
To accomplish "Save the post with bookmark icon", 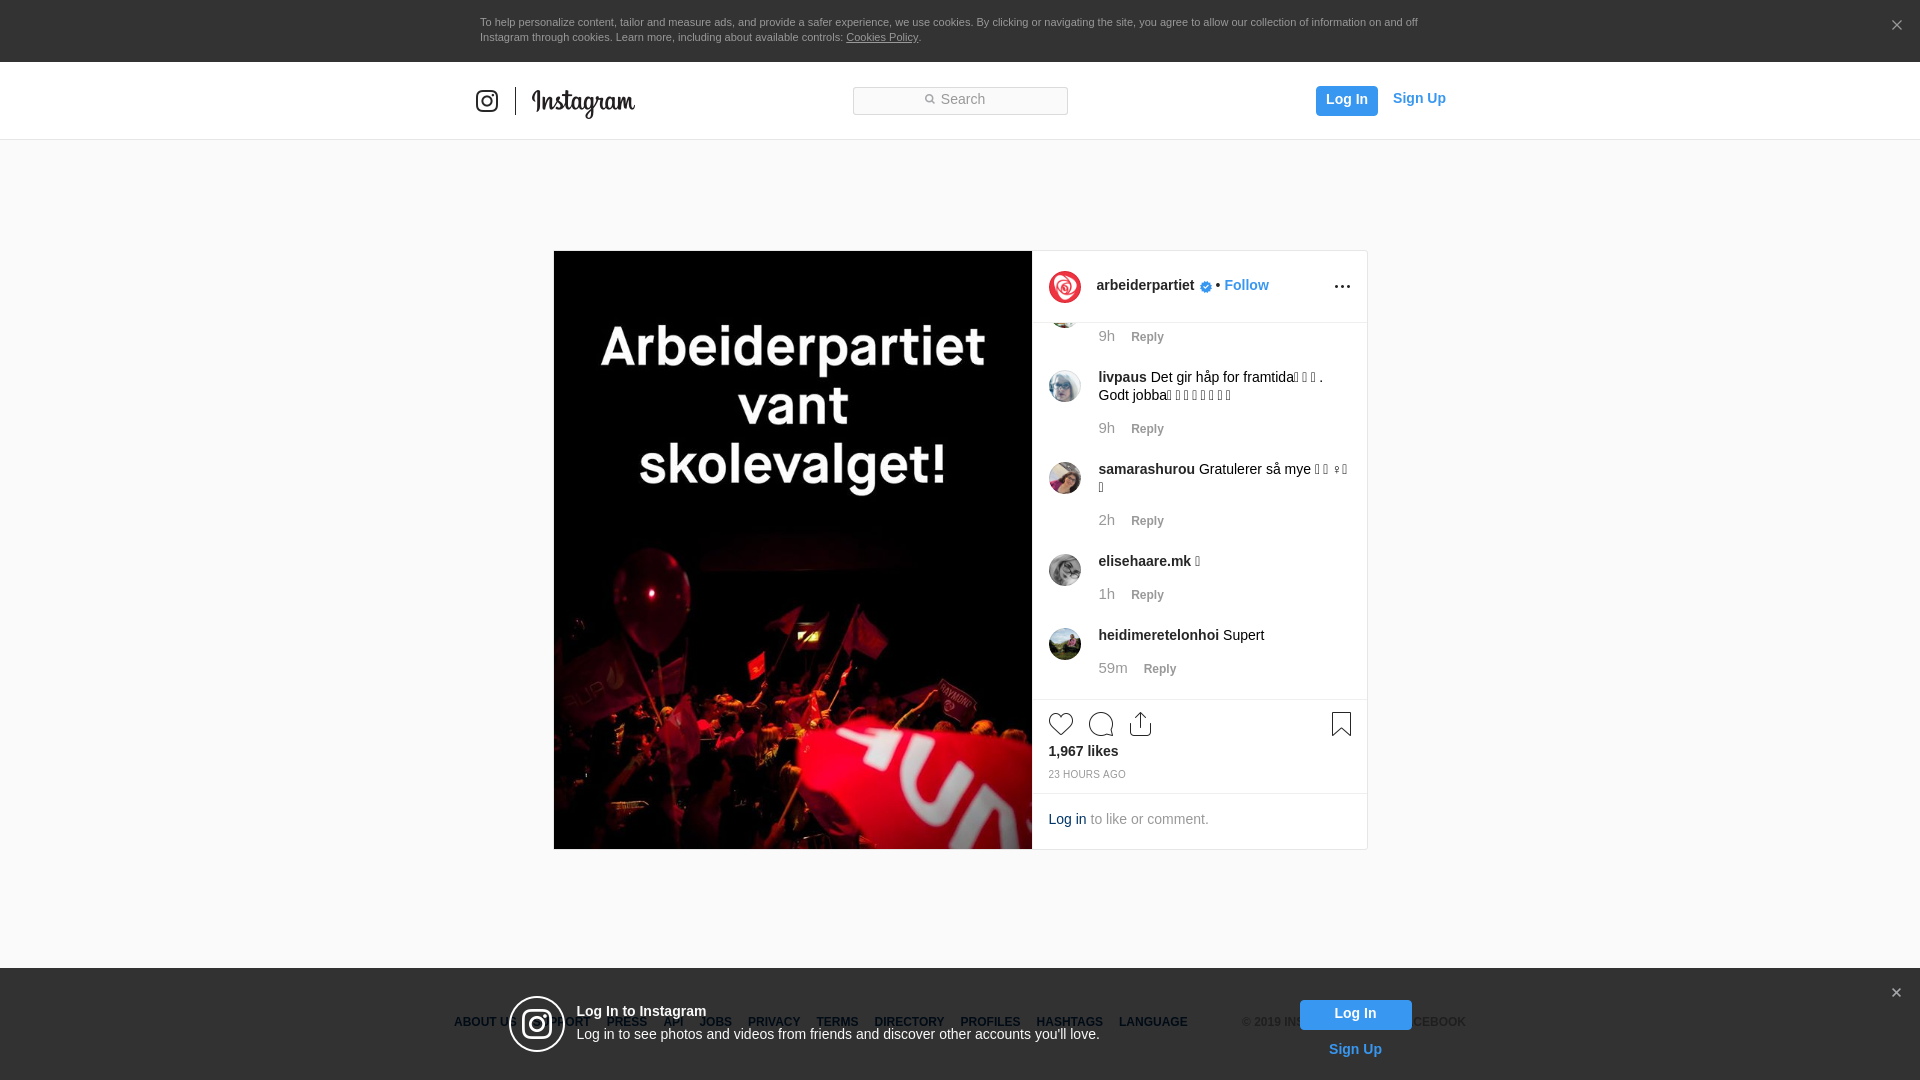I will click(1341, 724).
